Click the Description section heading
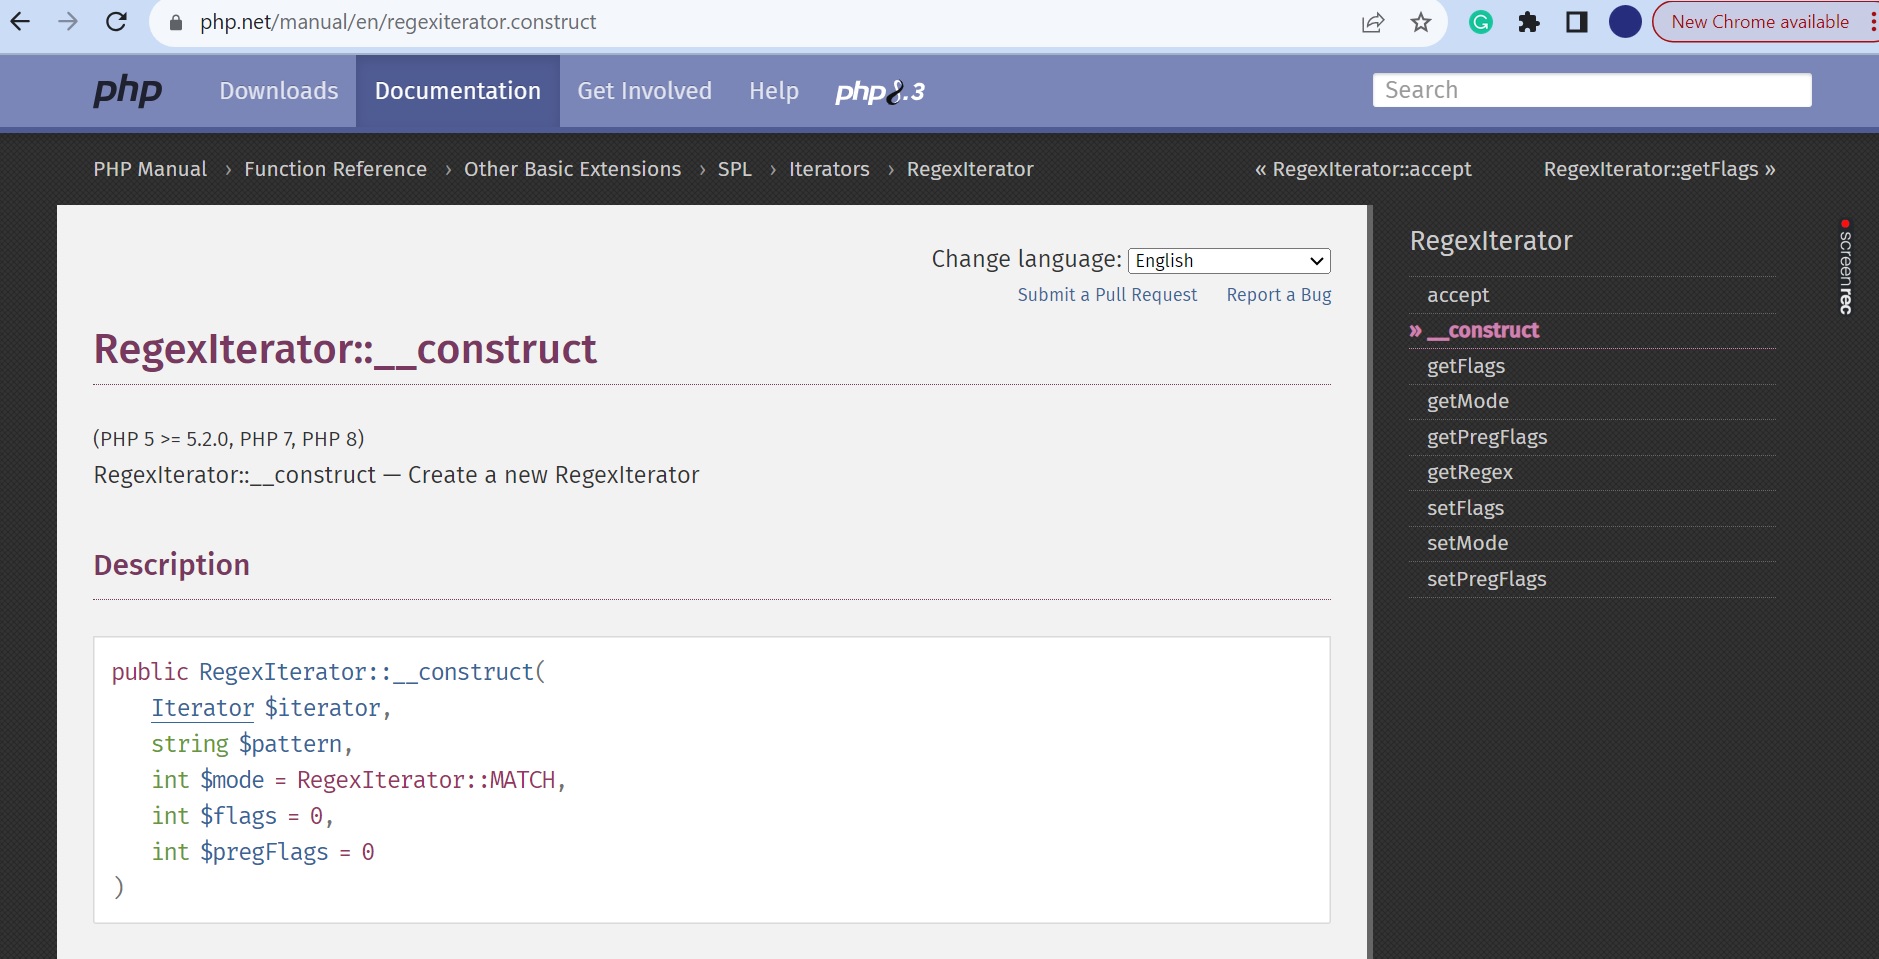 pos(172,565)
